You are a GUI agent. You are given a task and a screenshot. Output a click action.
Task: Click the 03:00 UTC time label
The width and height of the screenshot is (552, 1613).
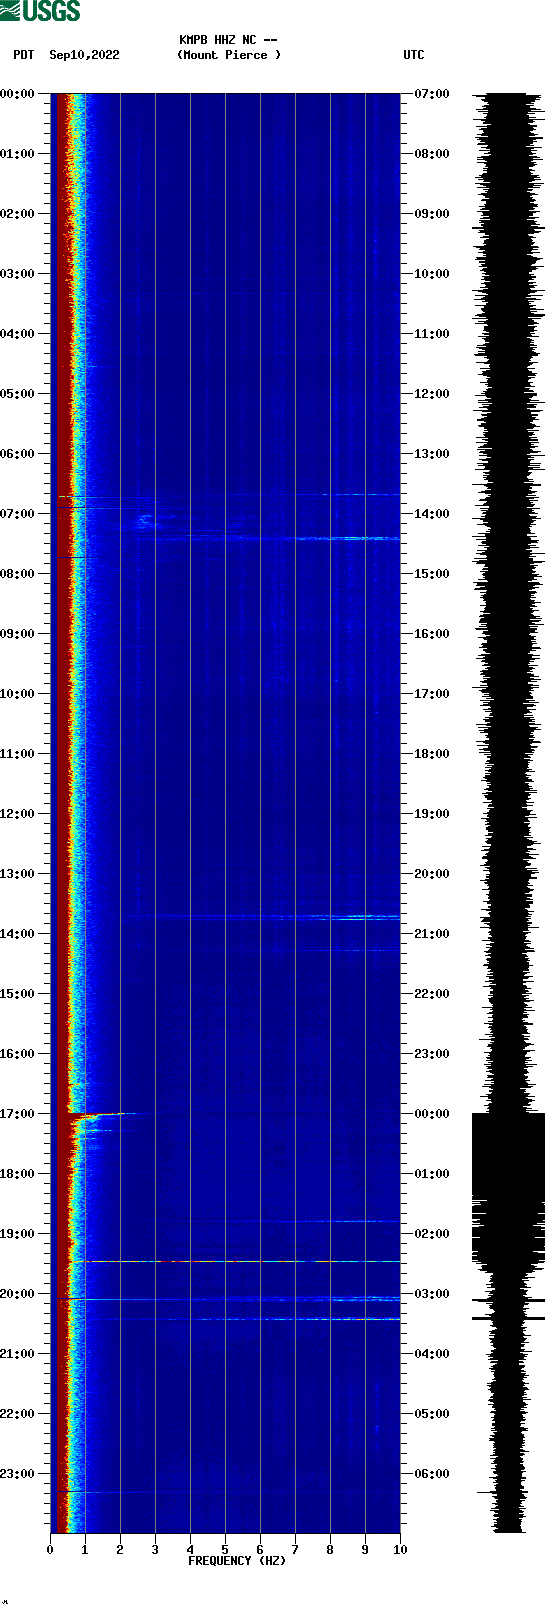click(432, 1294)
